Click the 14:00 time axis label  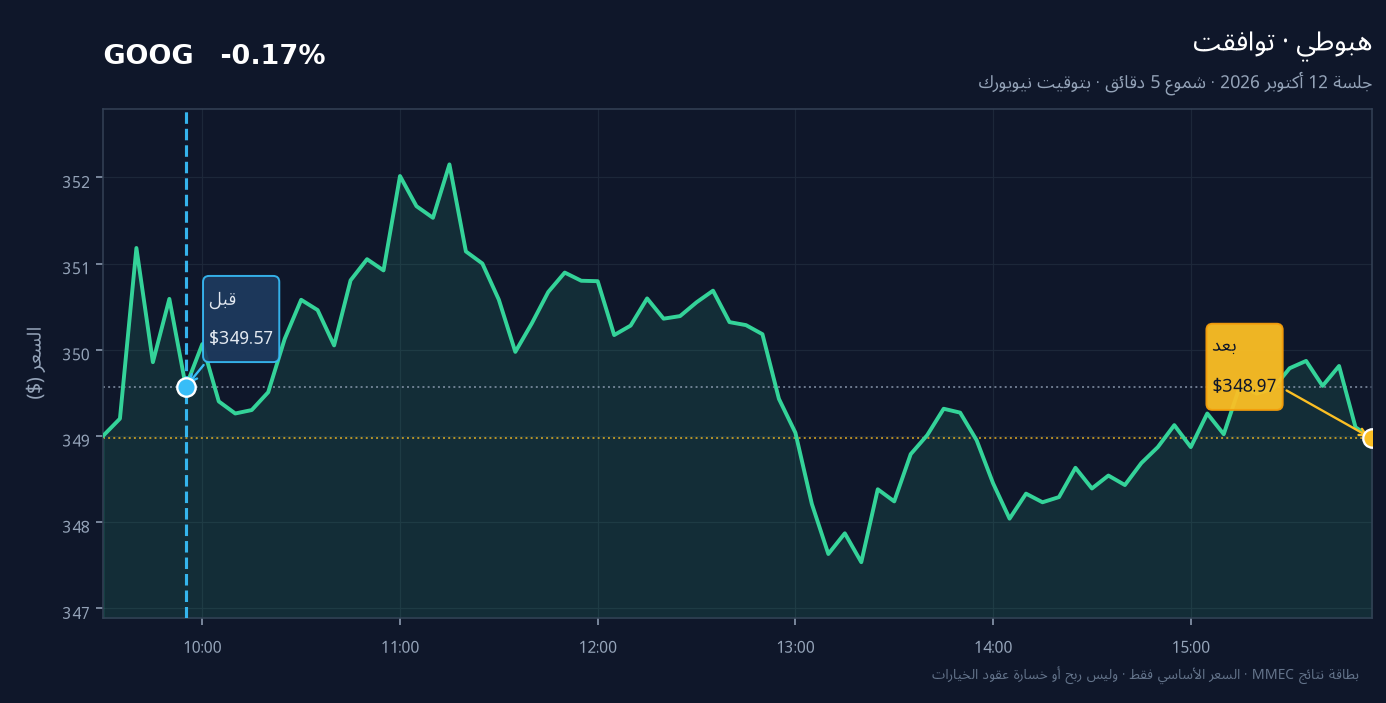pyautogui.click(x=993, y=647)
